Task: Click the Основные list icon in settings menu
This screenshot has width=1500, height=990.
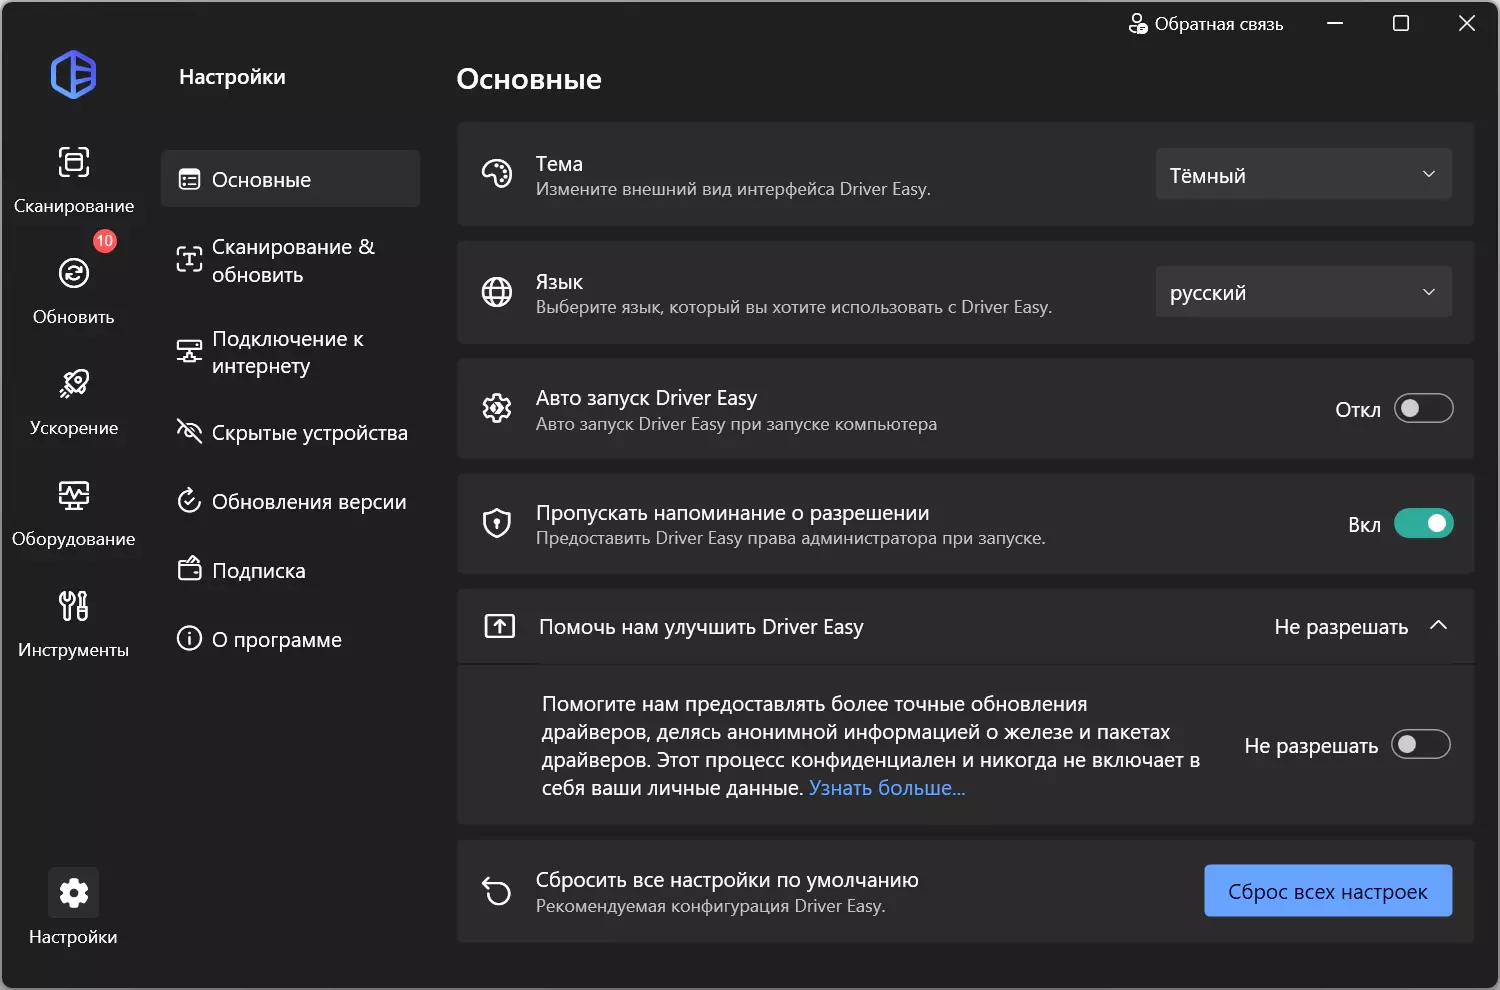Action: 189,180
